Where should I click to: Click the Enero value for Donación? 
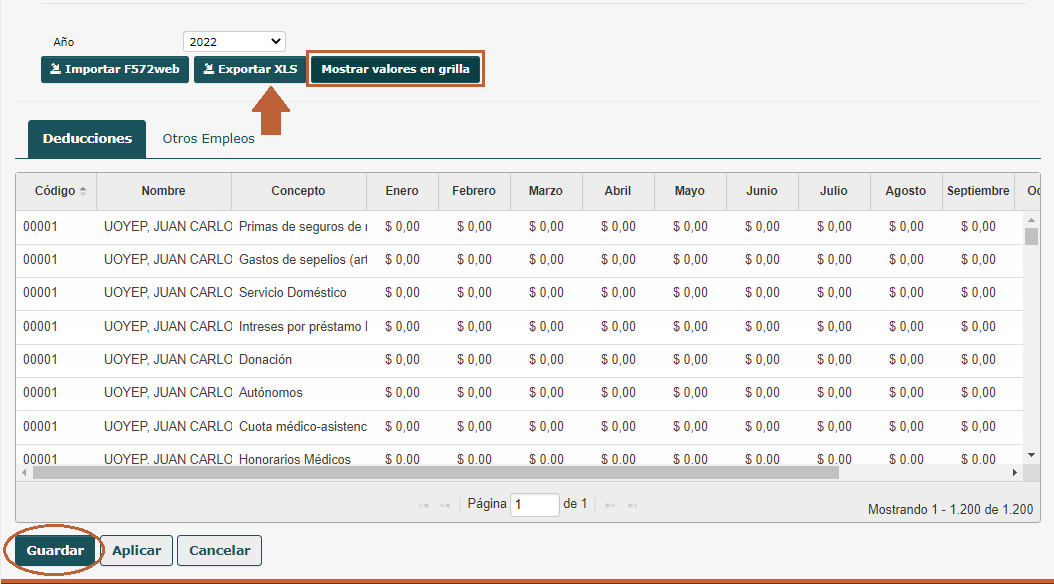click(402, 360)
